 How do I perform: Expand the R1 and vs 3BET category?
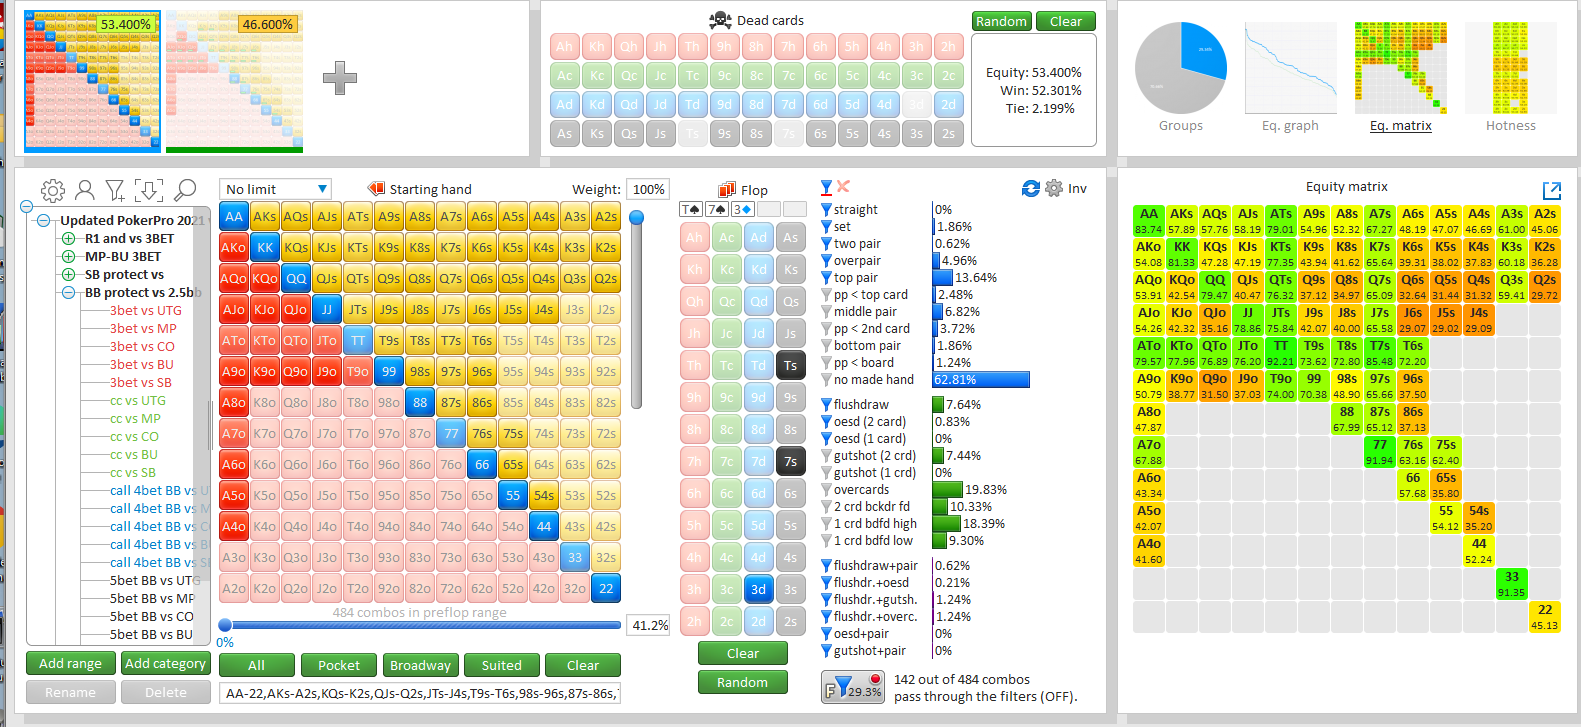pos(68,239)
